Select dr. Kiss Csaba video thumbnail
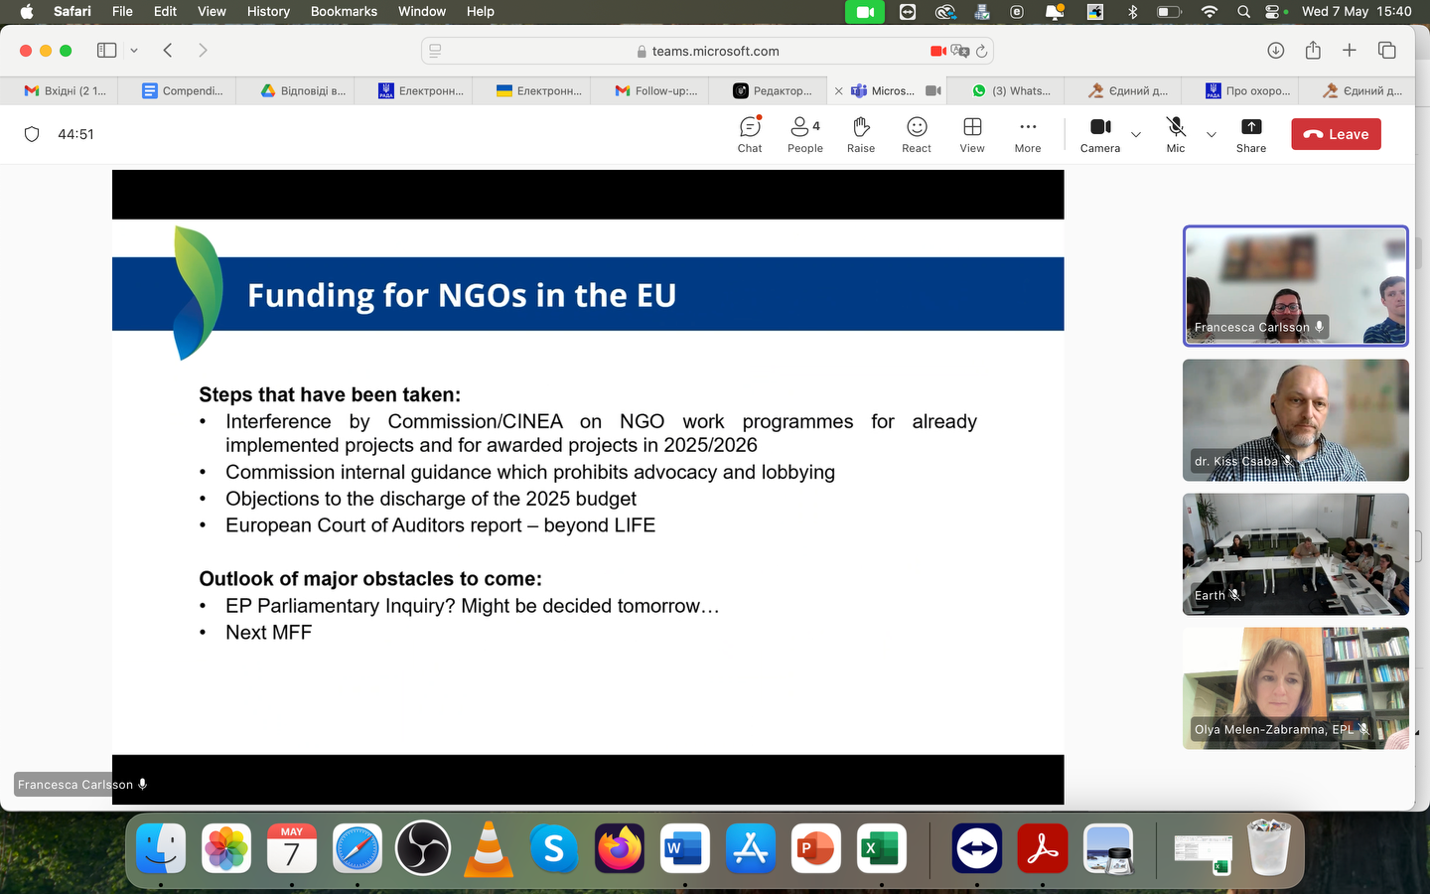The height and width of the screenshot is (894, 1430). (1295, 420)
